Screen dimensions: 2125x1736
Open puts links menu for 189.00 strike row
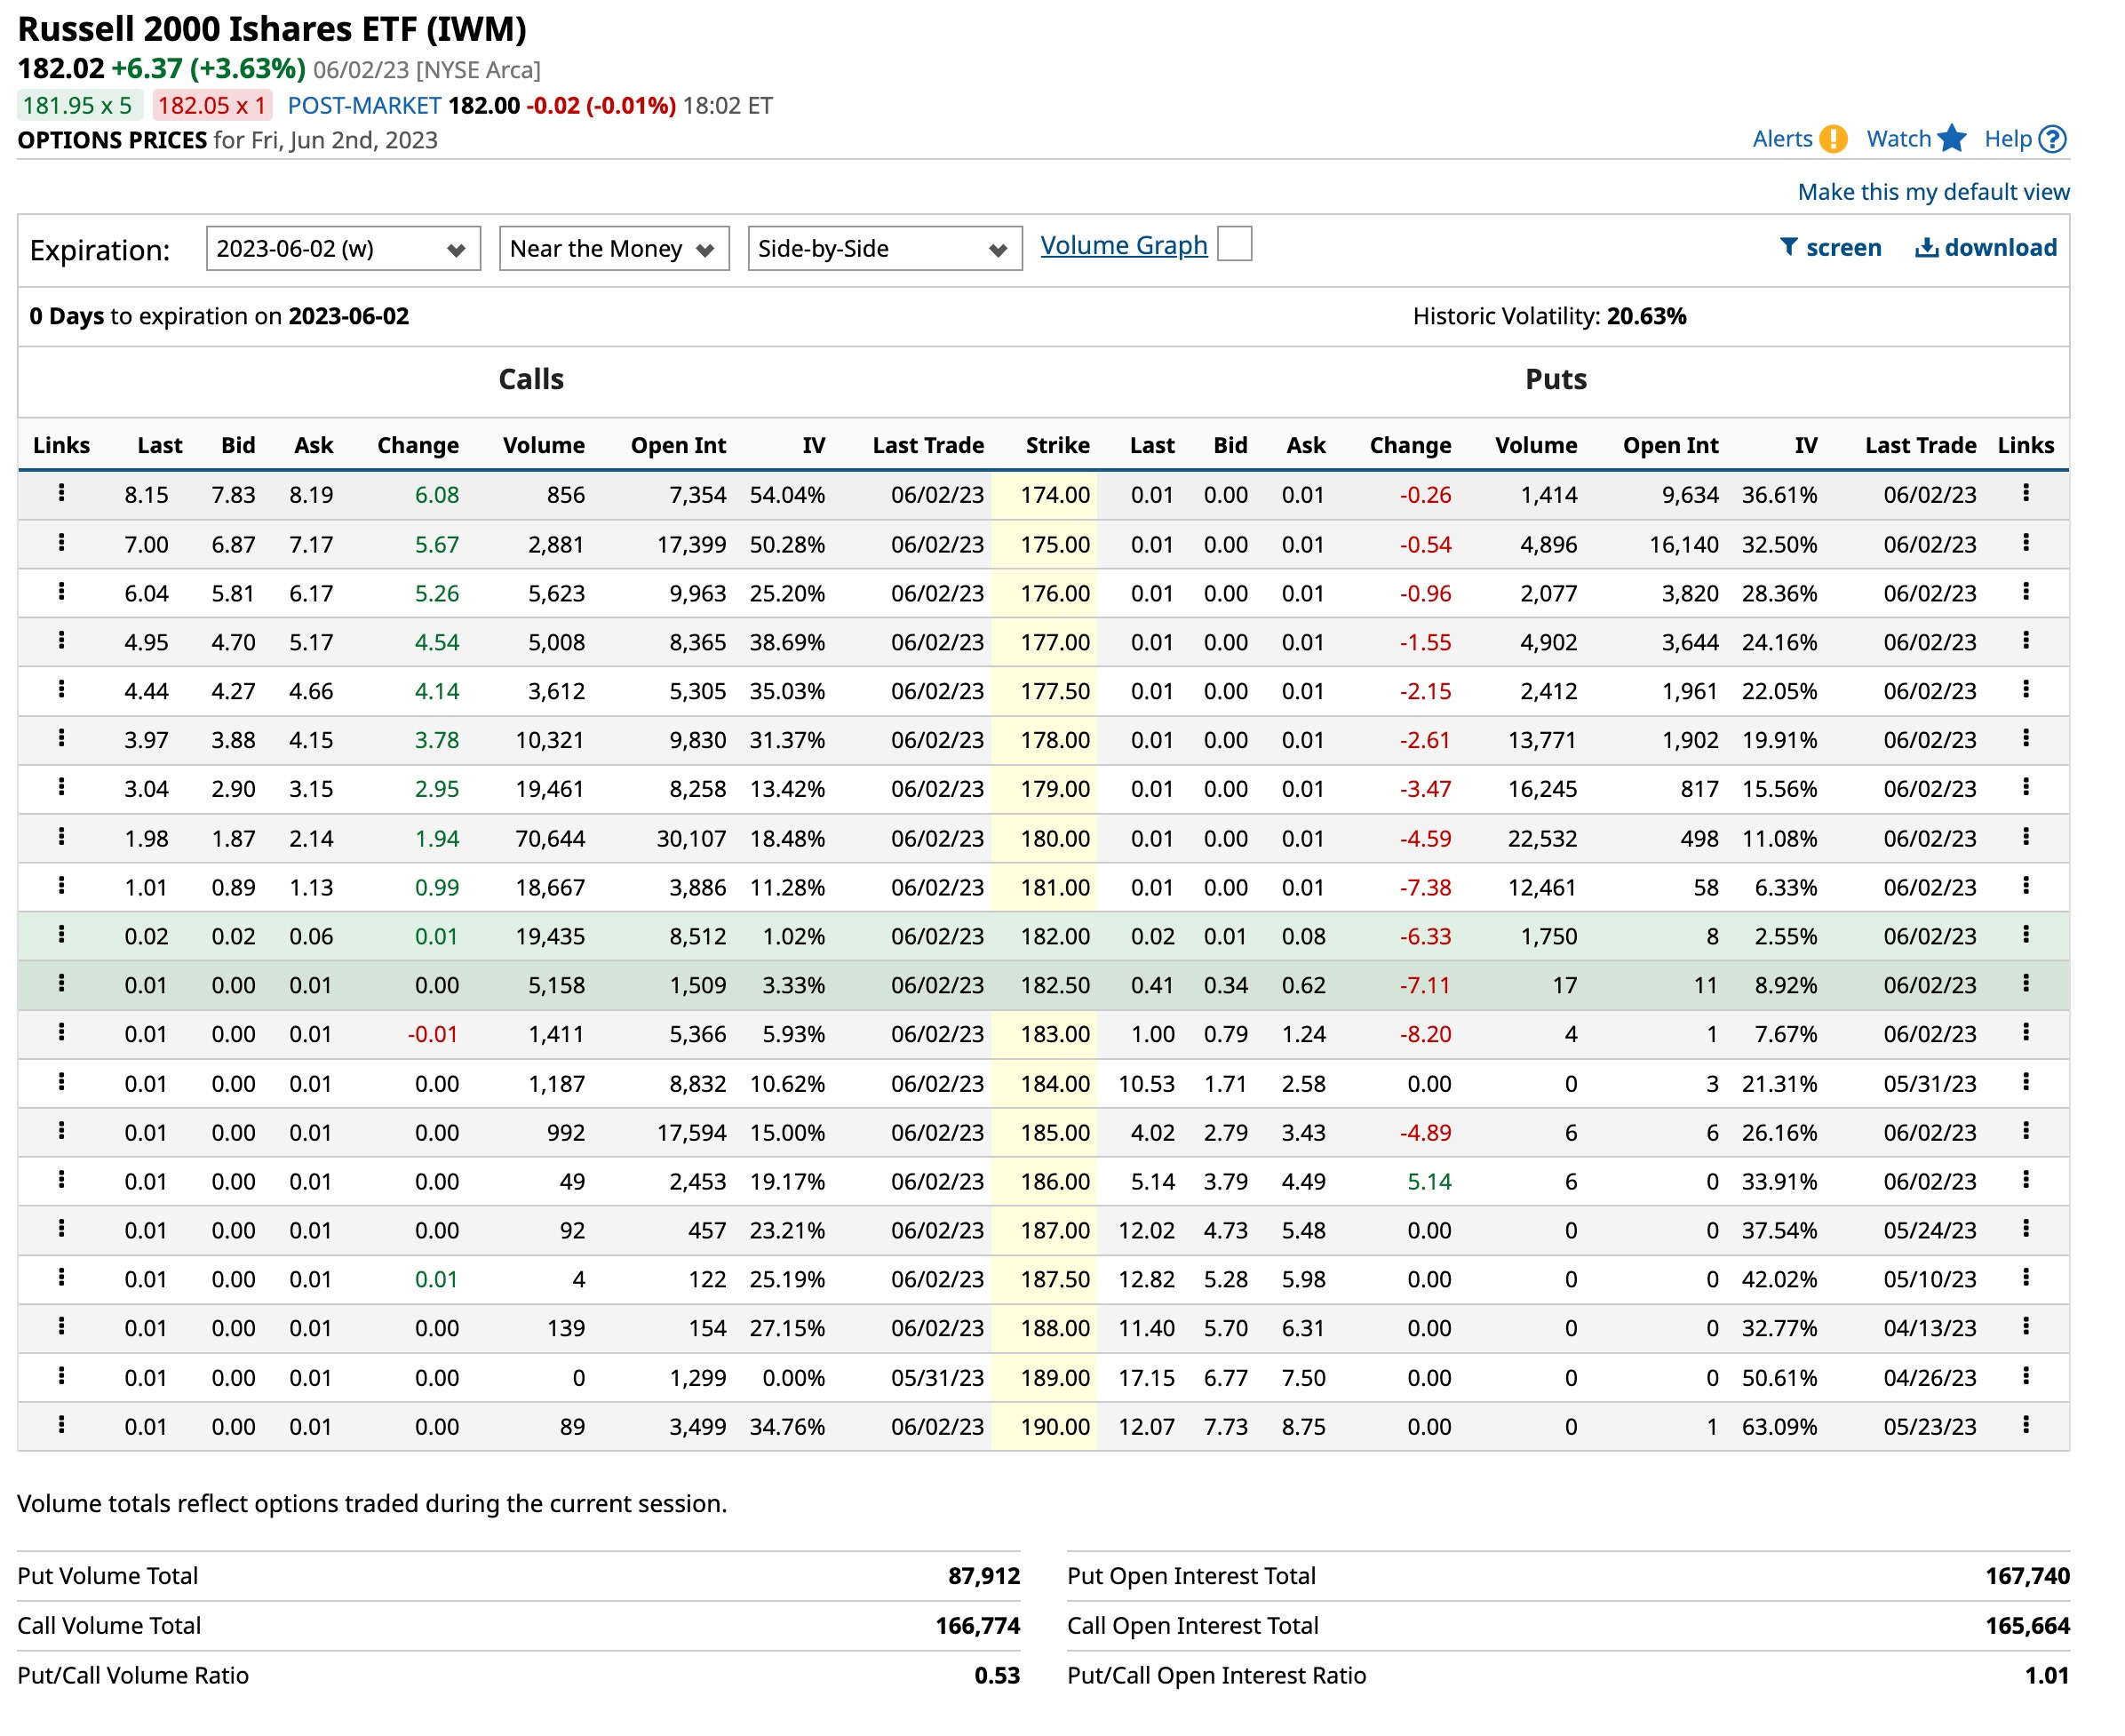pos(2026,1376)
